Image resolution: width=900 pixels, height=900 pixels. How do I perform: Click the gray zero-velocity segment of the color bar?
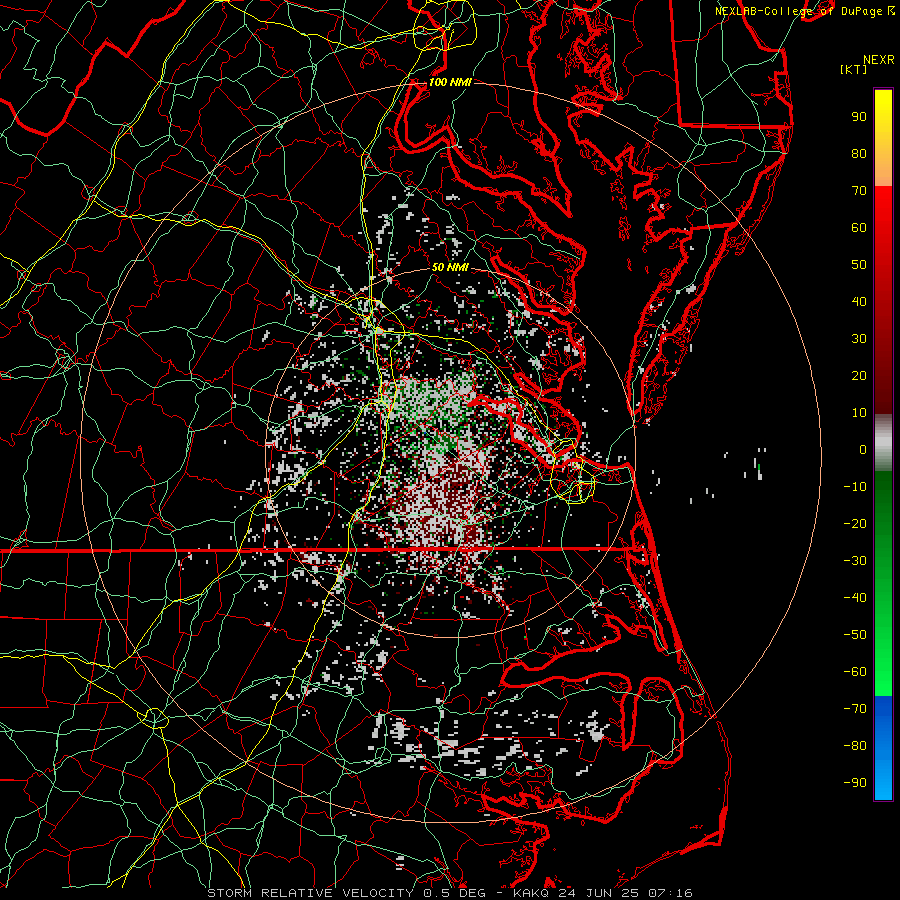(x=883, y=443)
